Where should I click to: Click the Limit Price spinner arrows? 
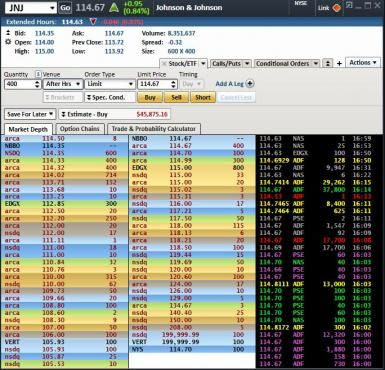[173, 84]
